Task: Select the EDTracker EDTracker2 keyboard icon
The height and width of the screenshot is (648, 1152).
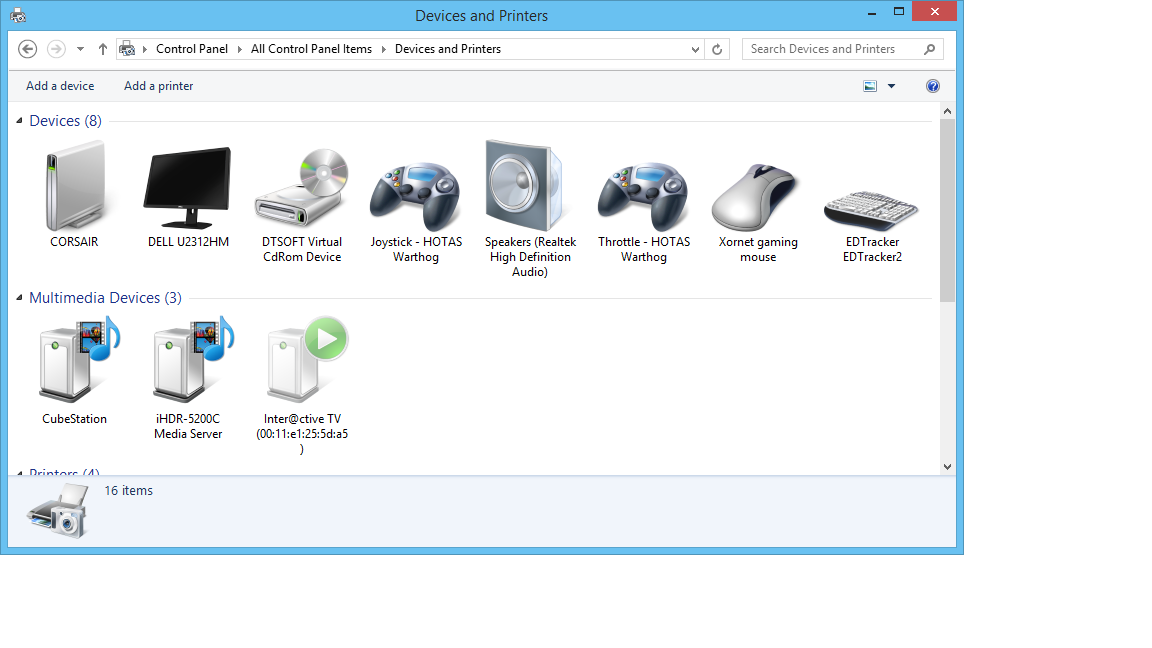Action: click(x=871, y=209)
